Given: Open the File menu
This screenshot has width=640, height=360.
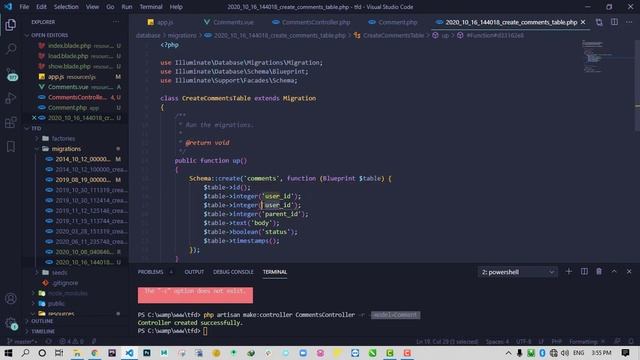Looking at the screenshot, I should coord(24,7).
